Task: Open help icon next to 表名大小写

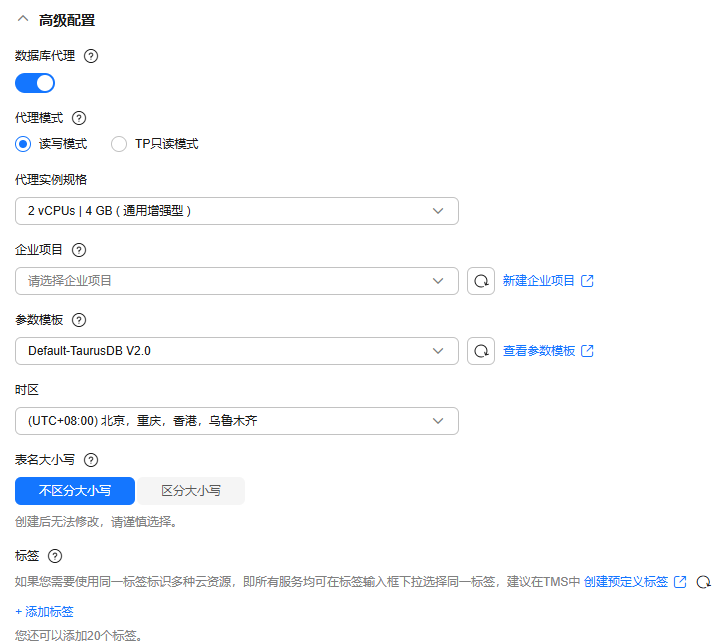Action: pyautogui.click(x=91, y=460)
